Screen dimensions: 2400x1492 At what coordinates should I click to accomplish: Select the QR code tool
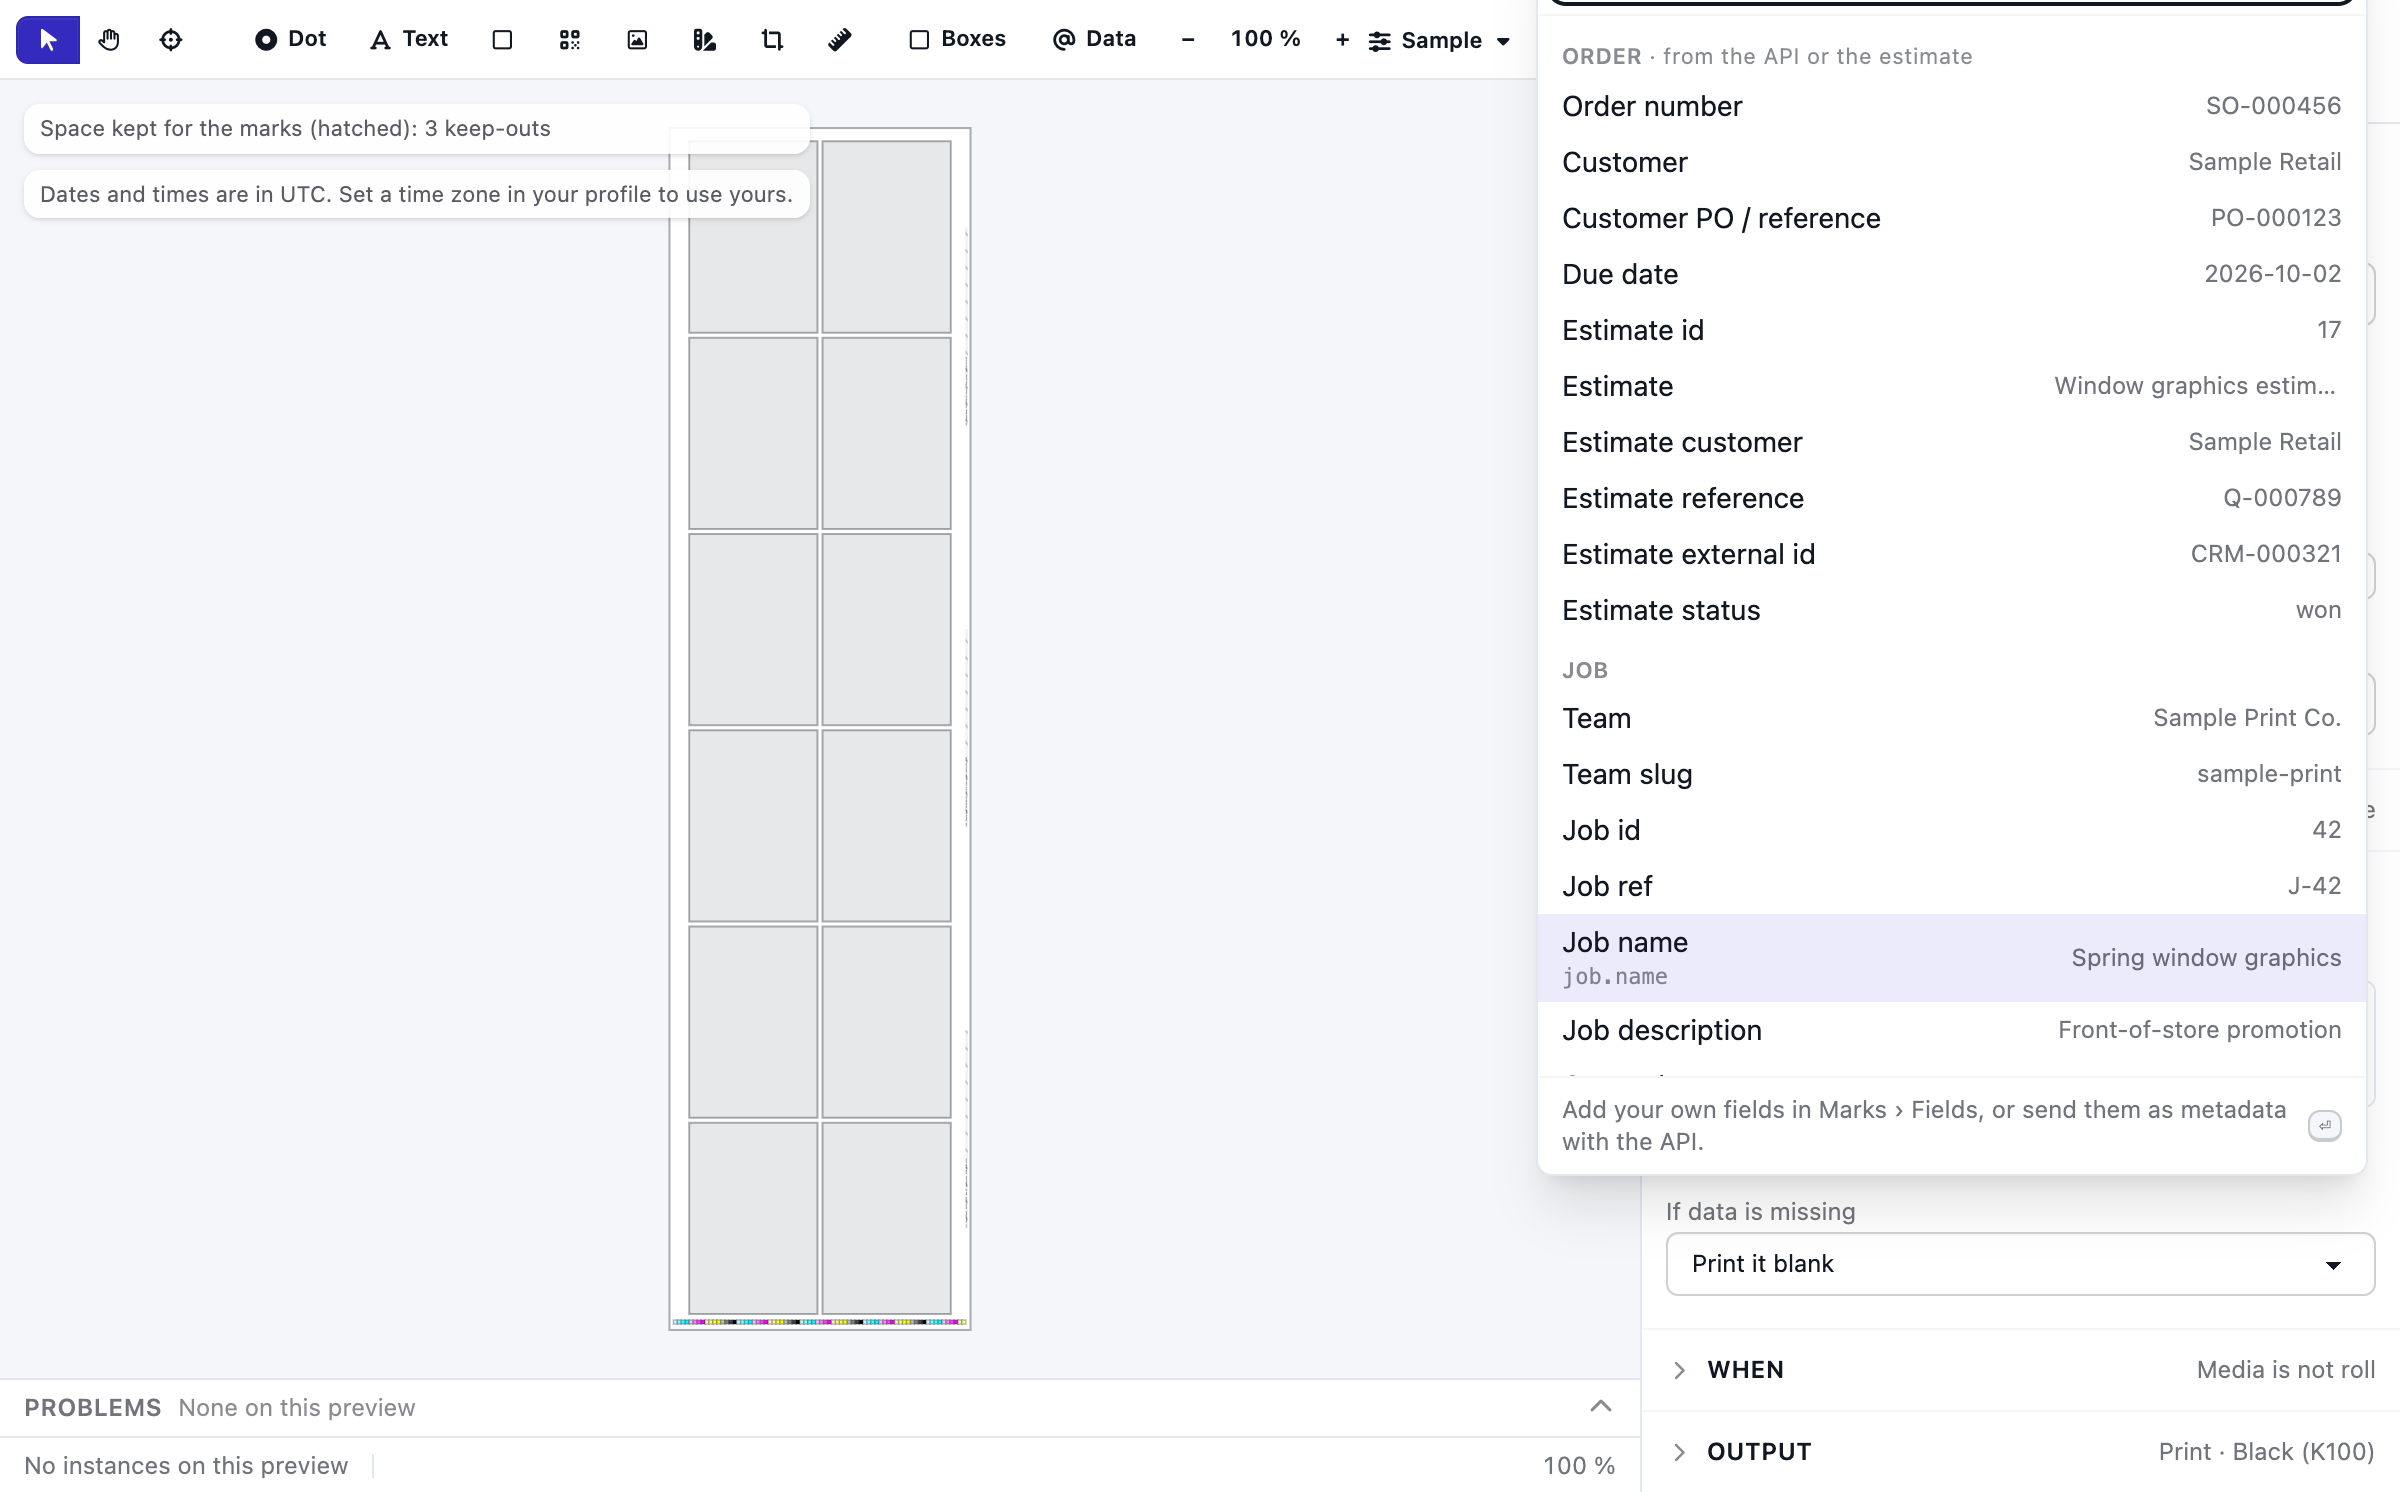(x=570, y=39)
